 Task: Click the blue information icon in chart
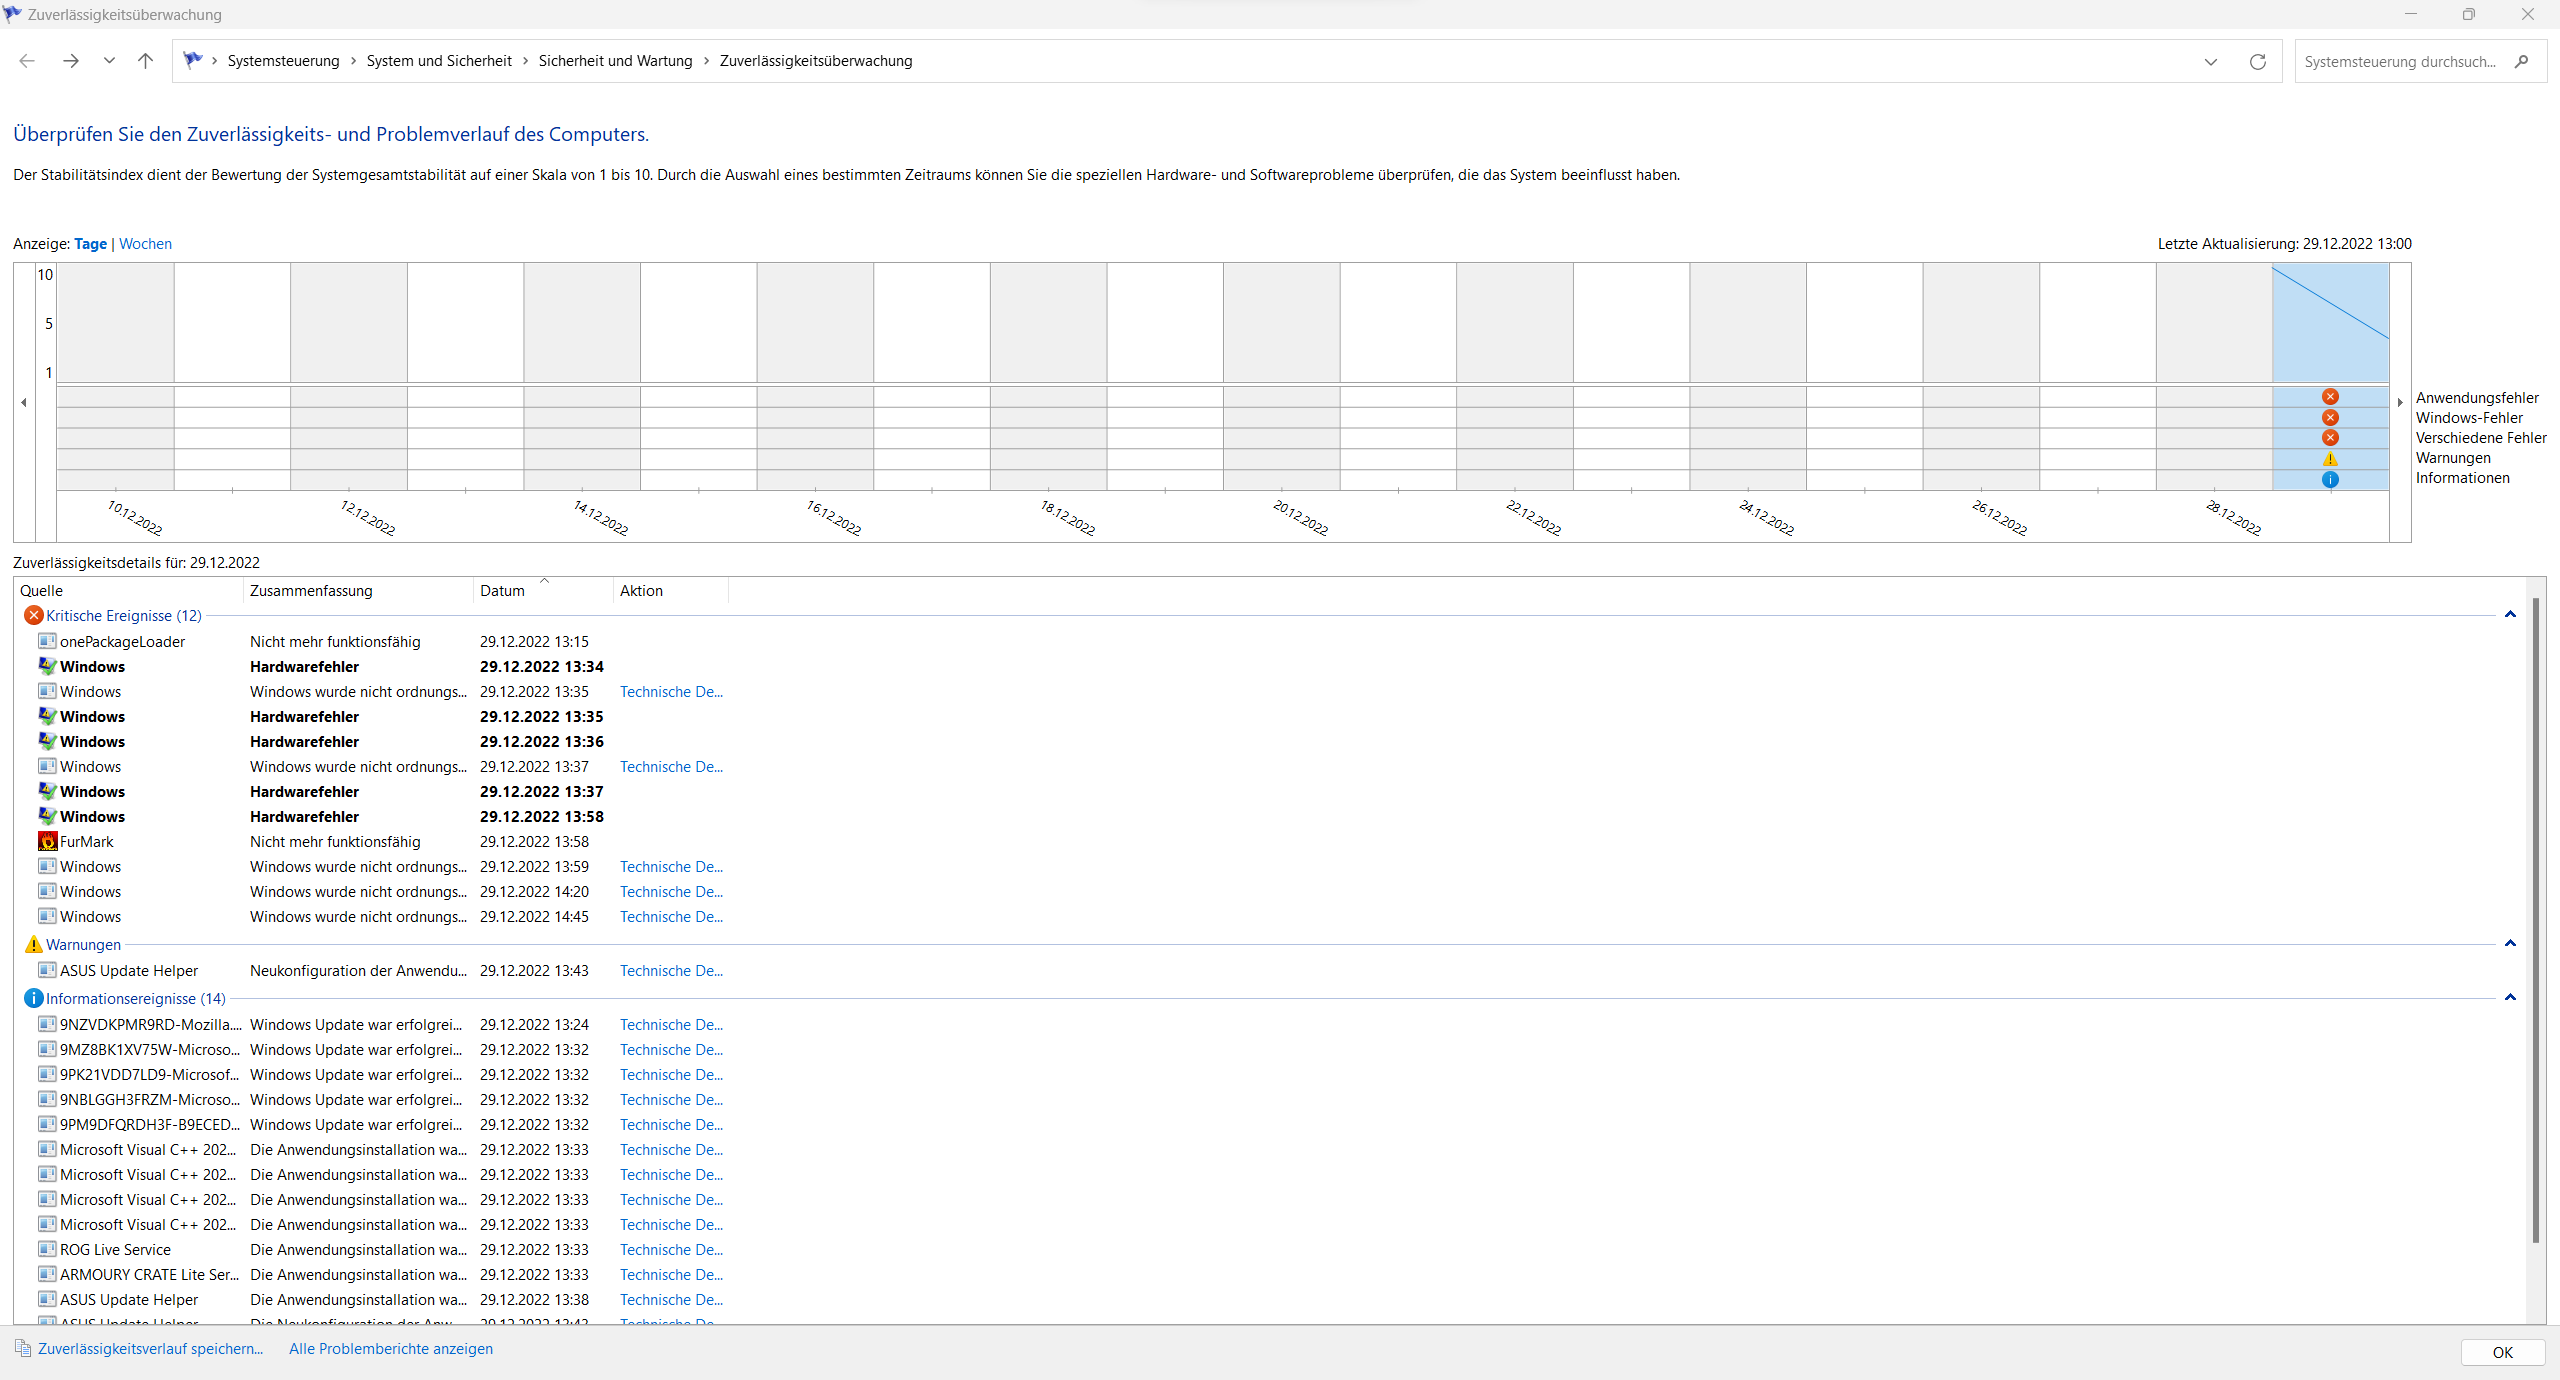[x=2330, y=480]
